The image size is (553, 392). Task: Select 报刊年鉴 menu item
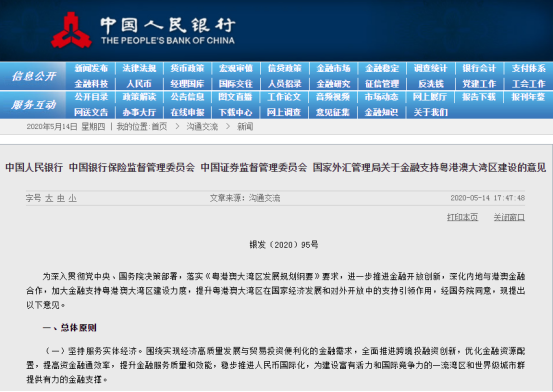(529, 97)
